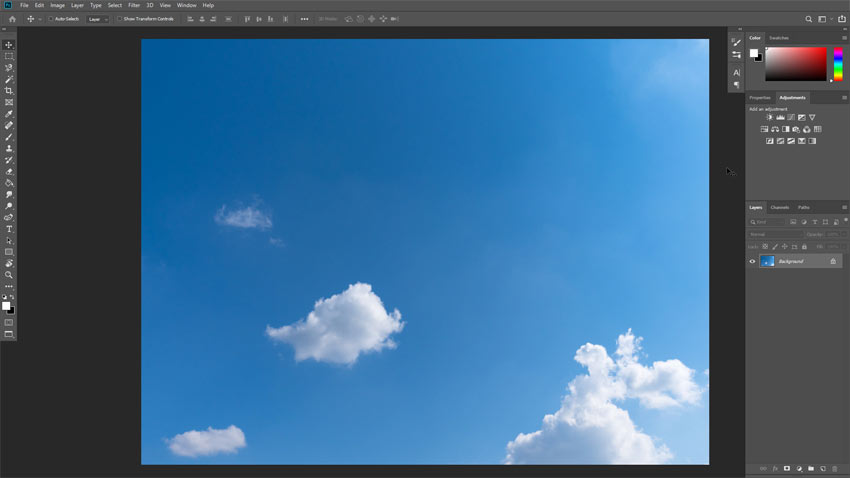Image resolution: width=850 pixels, height=478 pixels.
Task: Open the File menu
Action: point(24,5)
